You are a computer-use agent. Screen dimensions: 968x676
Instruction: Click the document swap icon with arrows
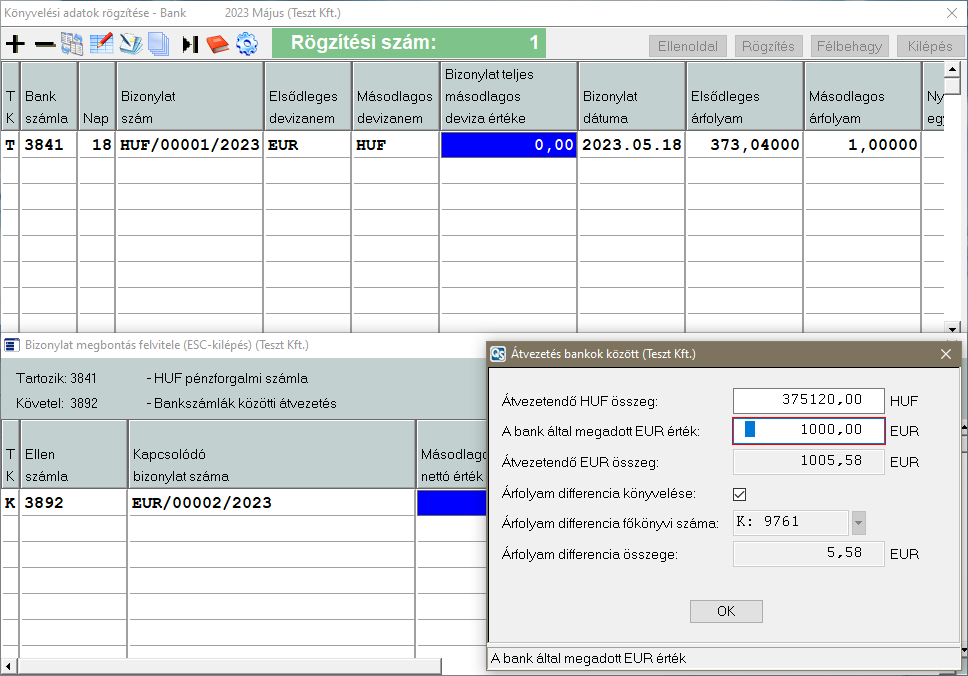[x=72, y=44]
